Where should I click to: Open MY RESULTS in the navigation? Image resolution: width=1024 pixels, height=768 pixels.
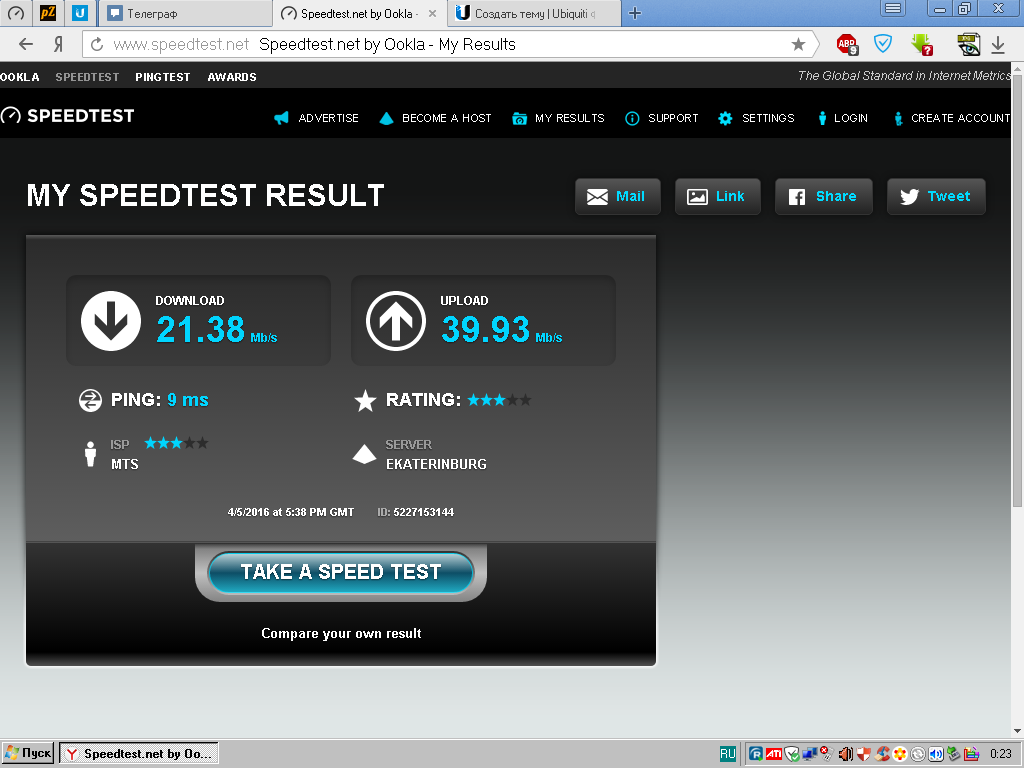click(559, 118)
